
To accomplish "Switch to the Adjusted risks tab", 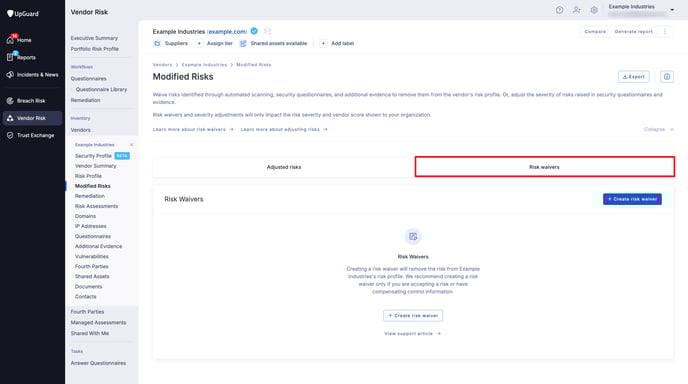I will click(x=284, y=167).
